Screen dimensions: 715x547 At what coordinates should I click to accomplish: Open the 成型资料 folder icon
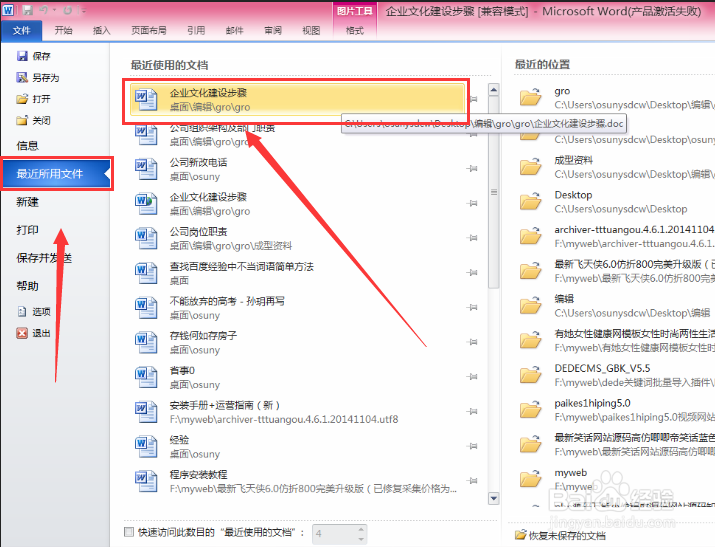click(530, 166)
